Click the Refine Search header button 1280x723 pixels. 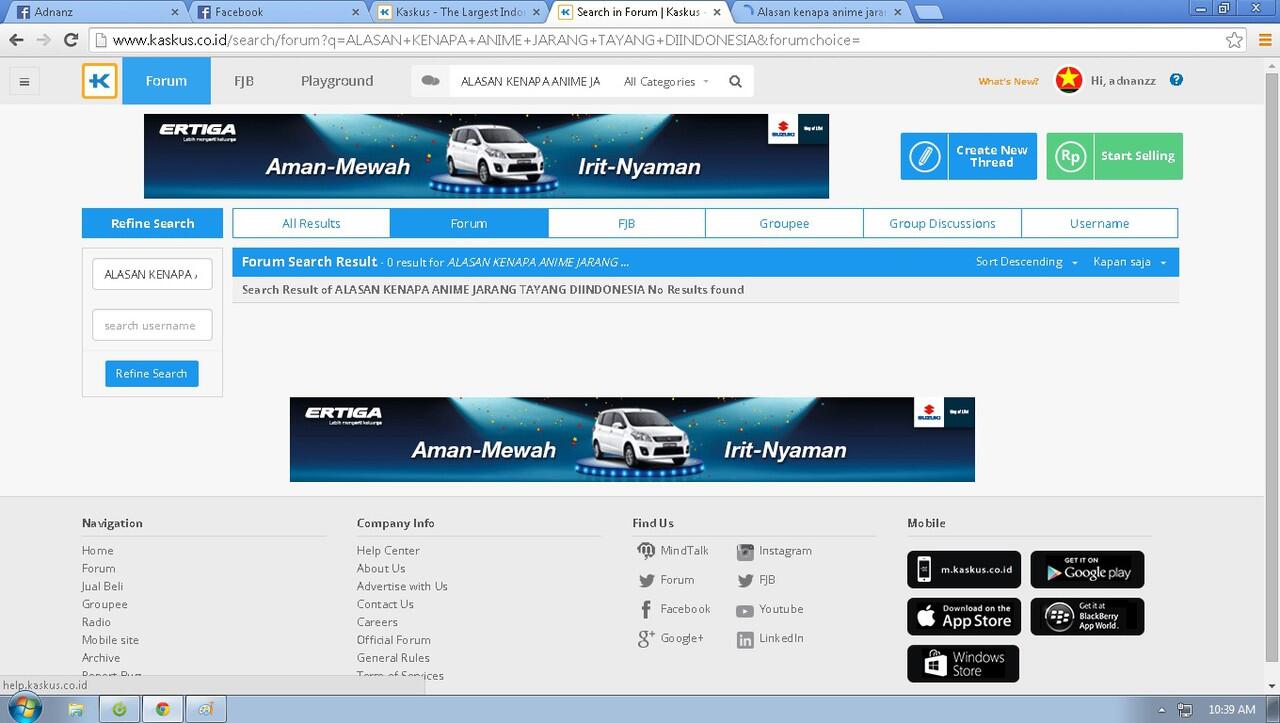152,223
